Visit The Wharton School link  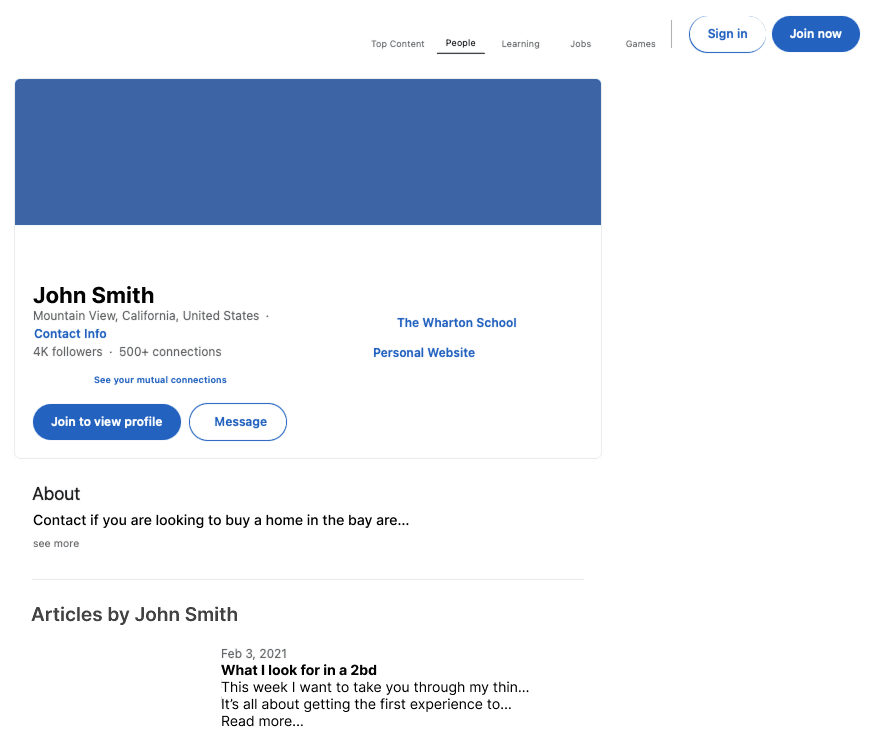(456, 323)
